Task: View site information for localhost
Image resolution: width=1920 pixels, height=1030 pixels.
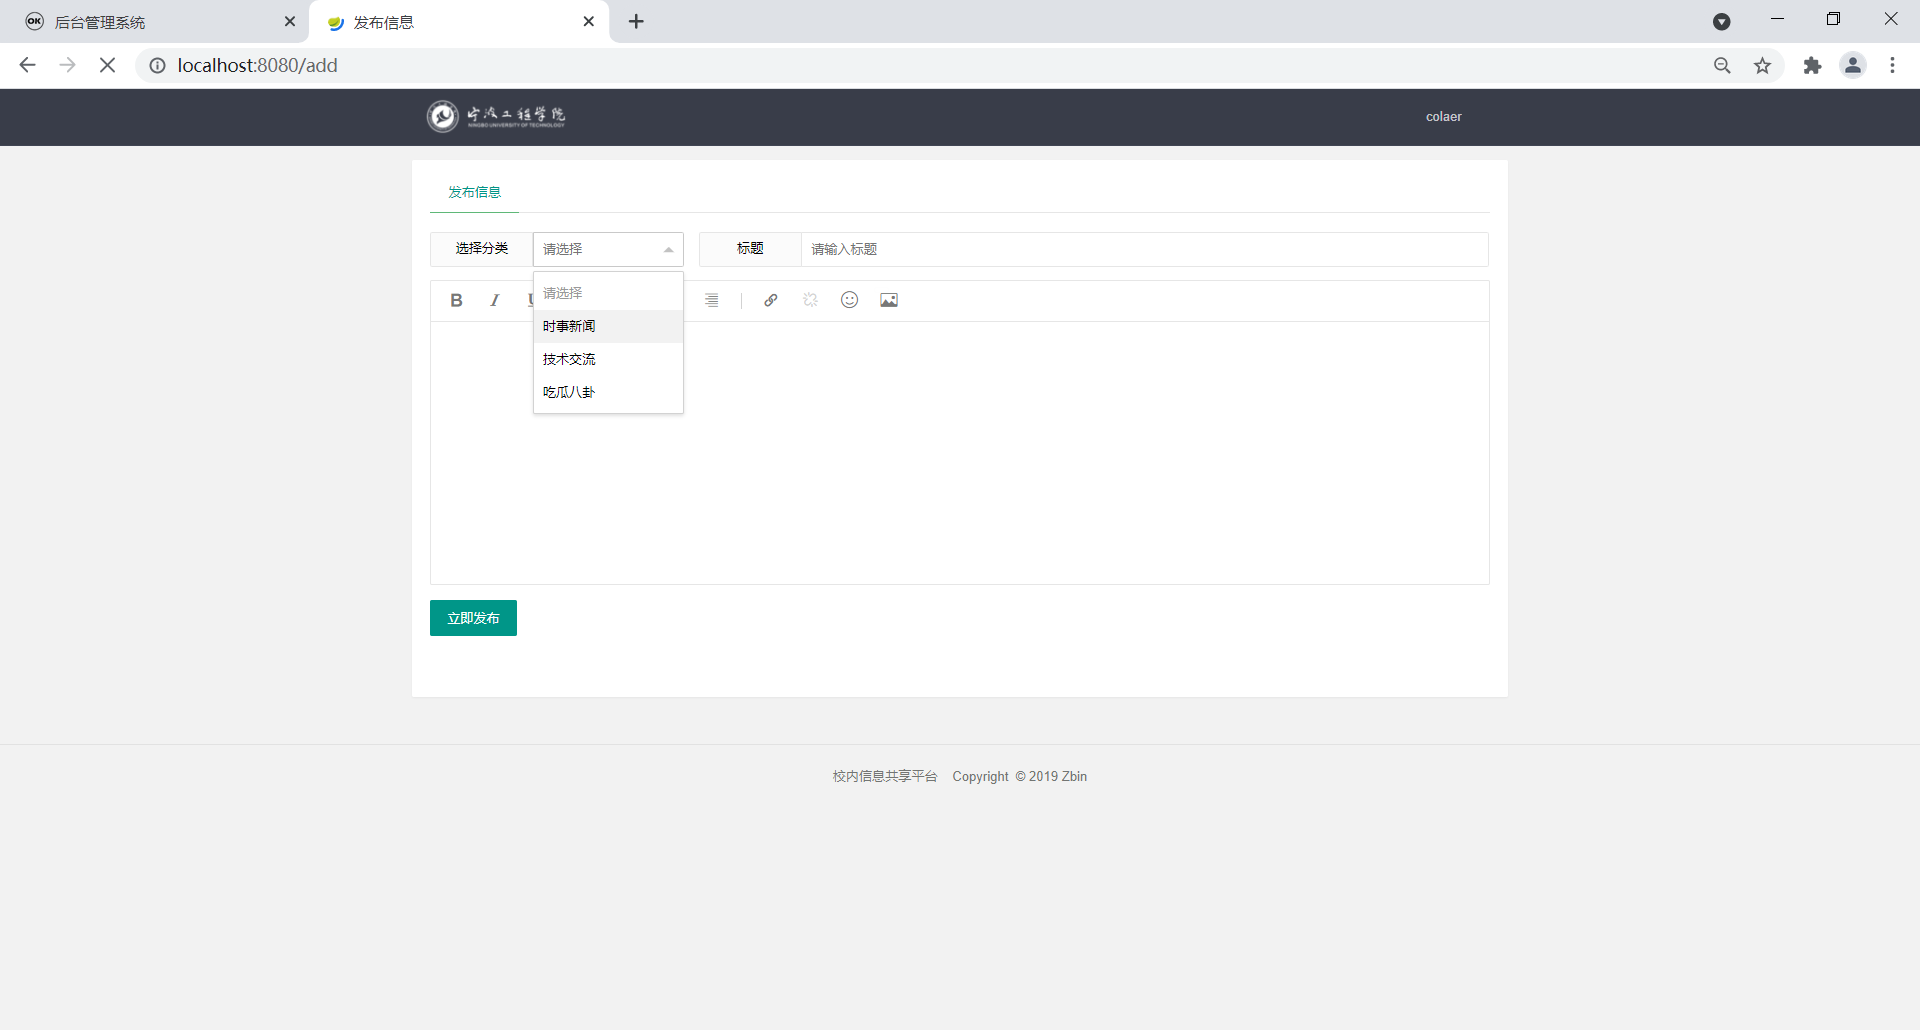Action: (157, 65)
